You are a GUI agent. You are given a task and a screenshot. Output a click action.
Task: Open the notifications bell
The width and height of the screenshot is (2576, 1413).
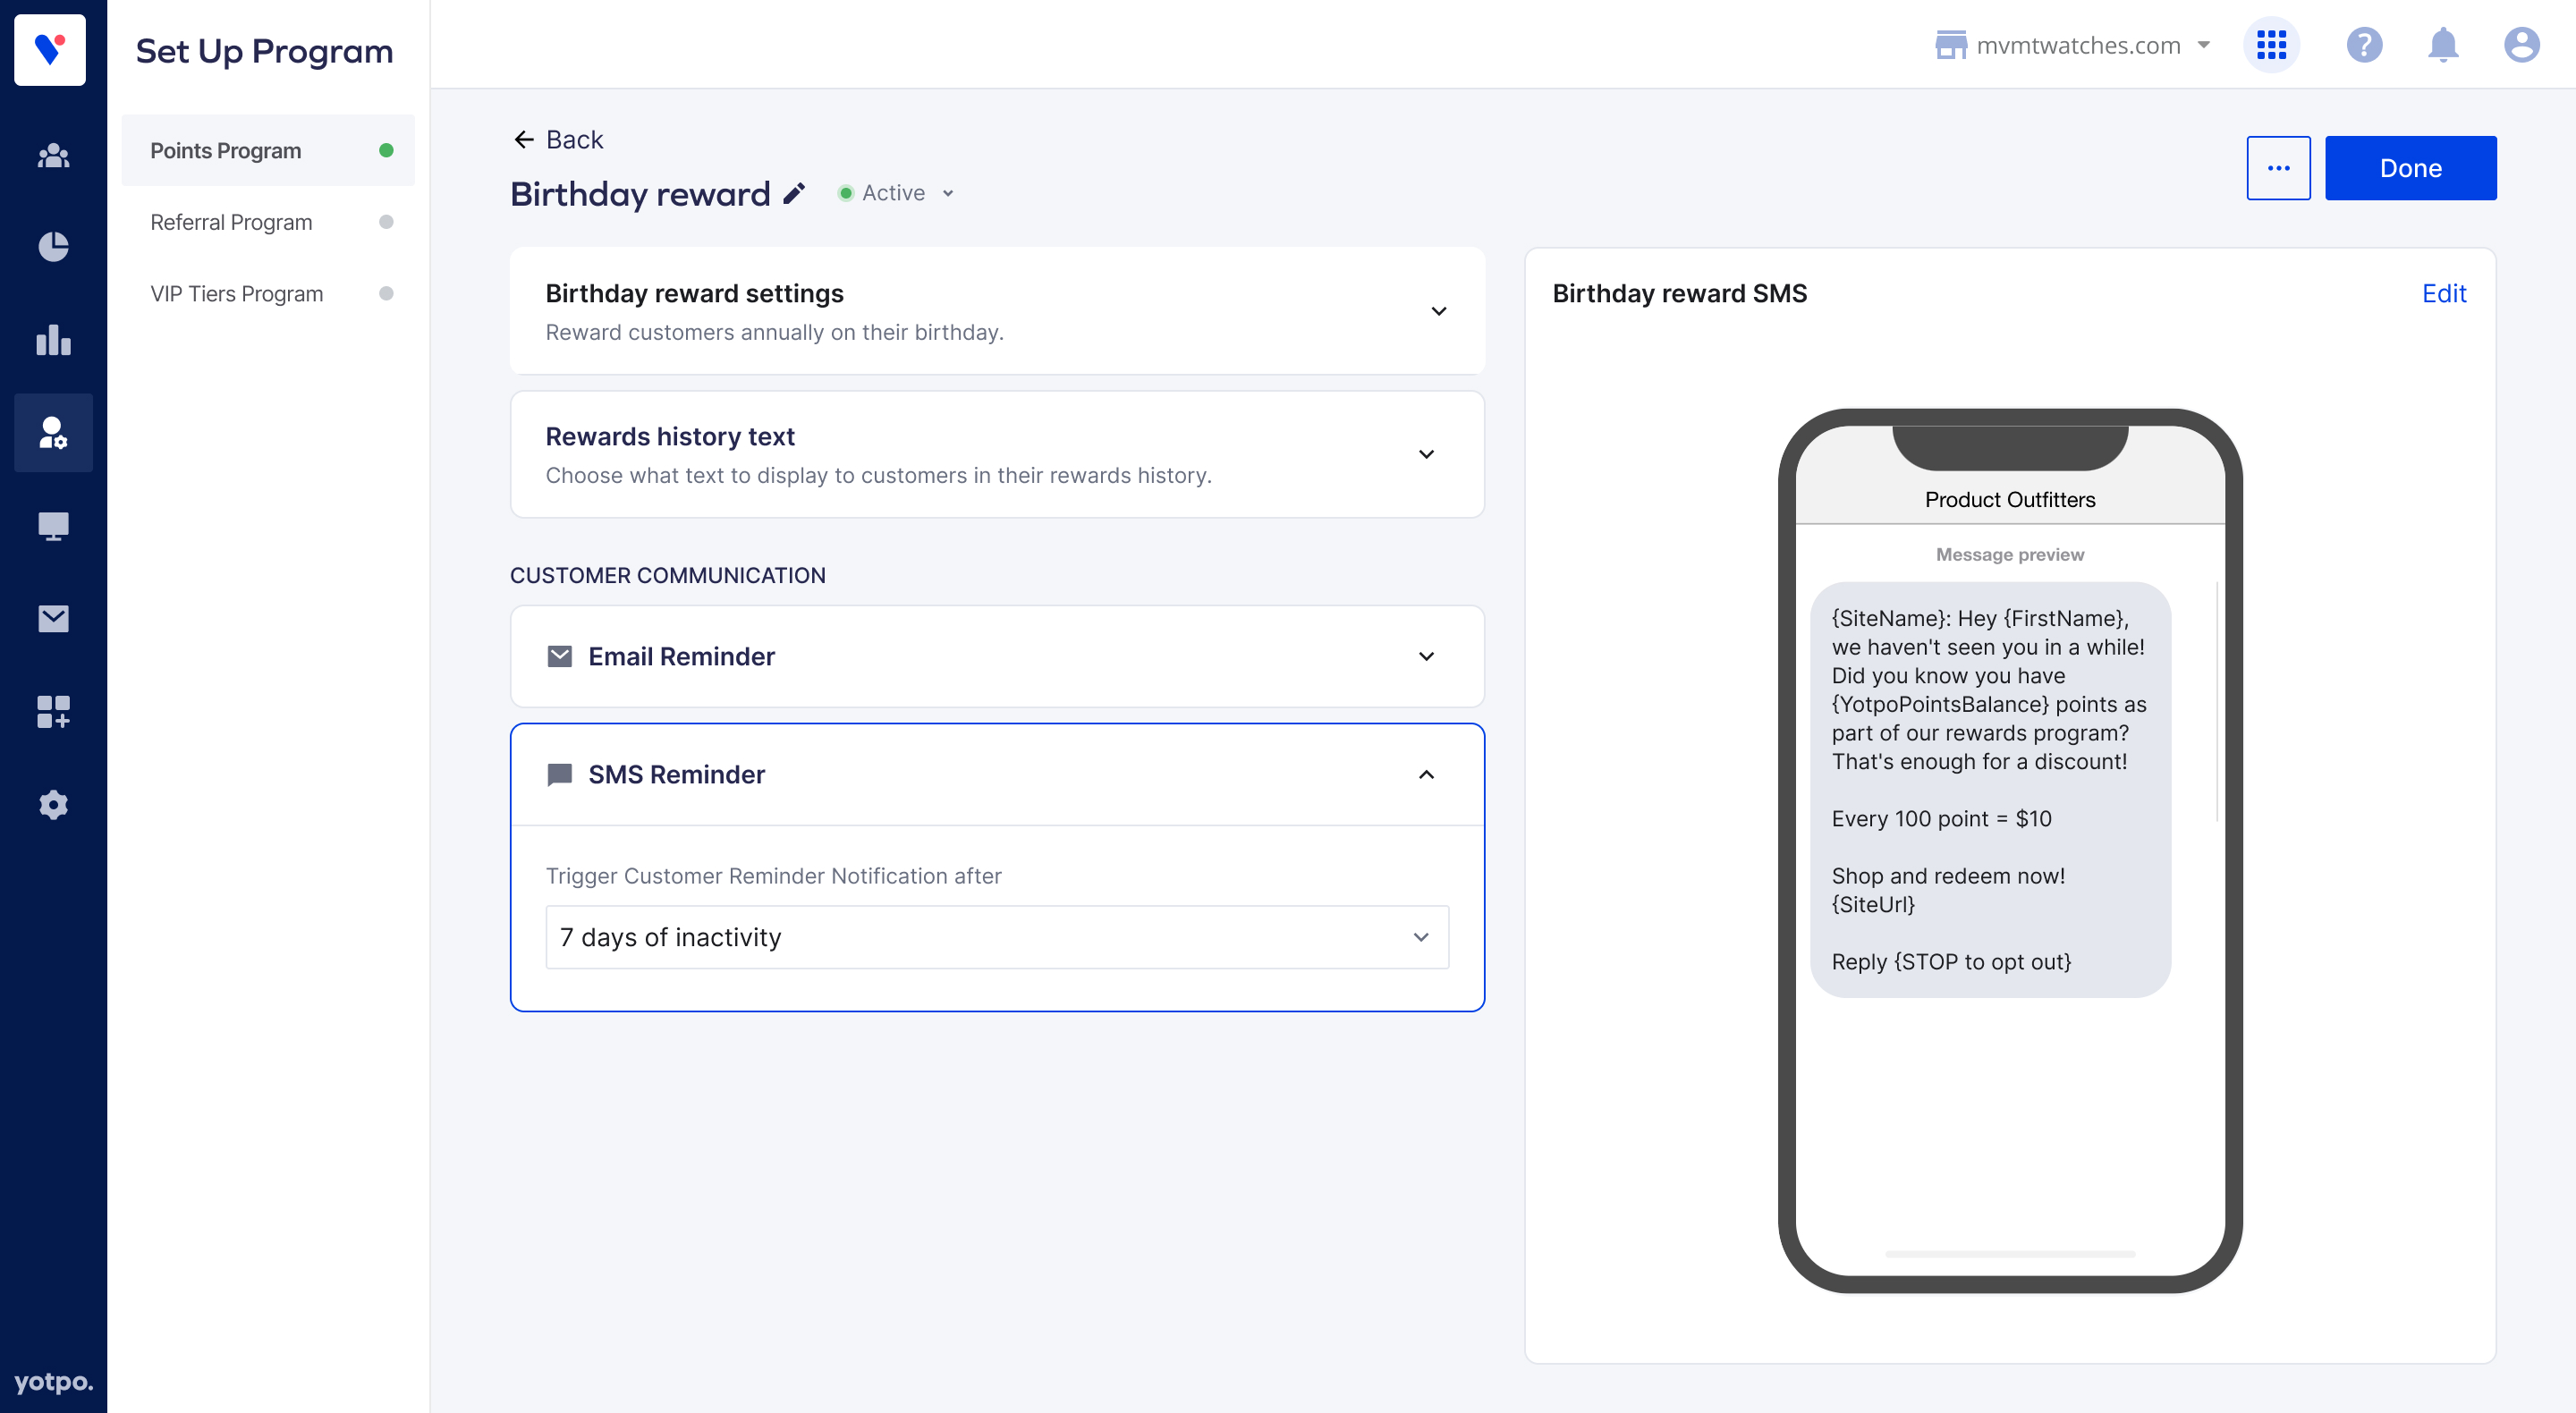2442,45
